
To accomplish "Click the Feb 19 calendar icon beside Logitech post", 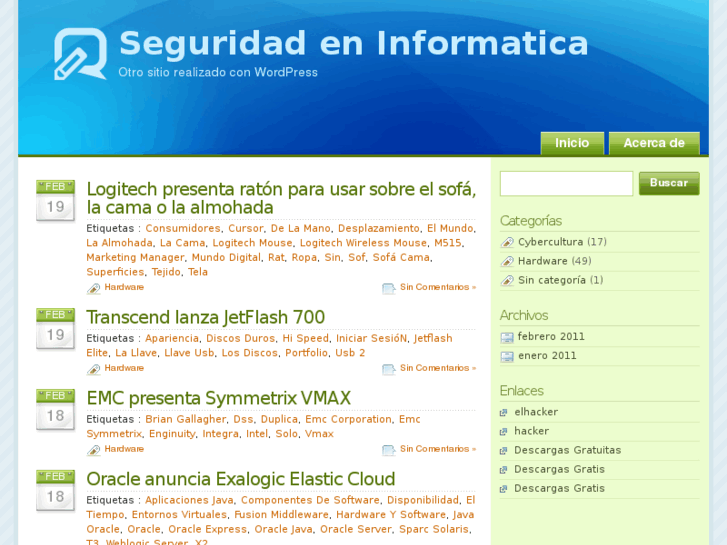I will [x=56, y=200].
